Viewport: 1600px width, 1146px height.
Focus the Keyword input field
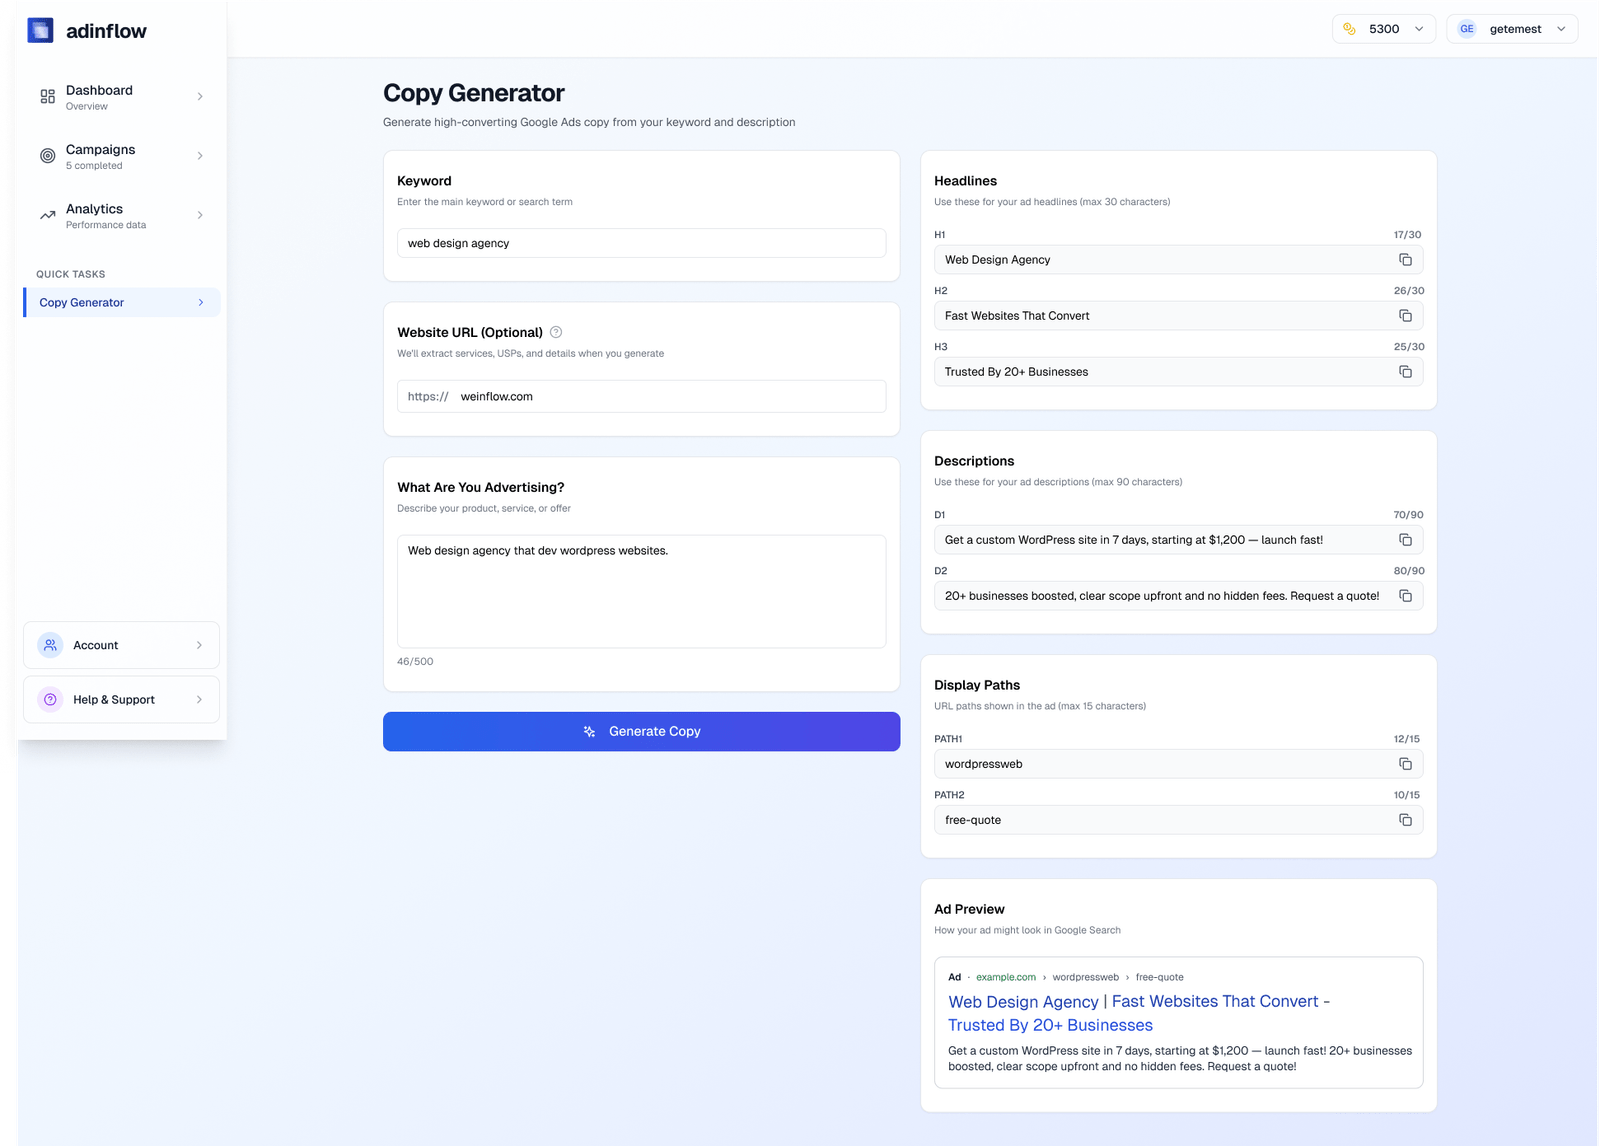(641, 243)
